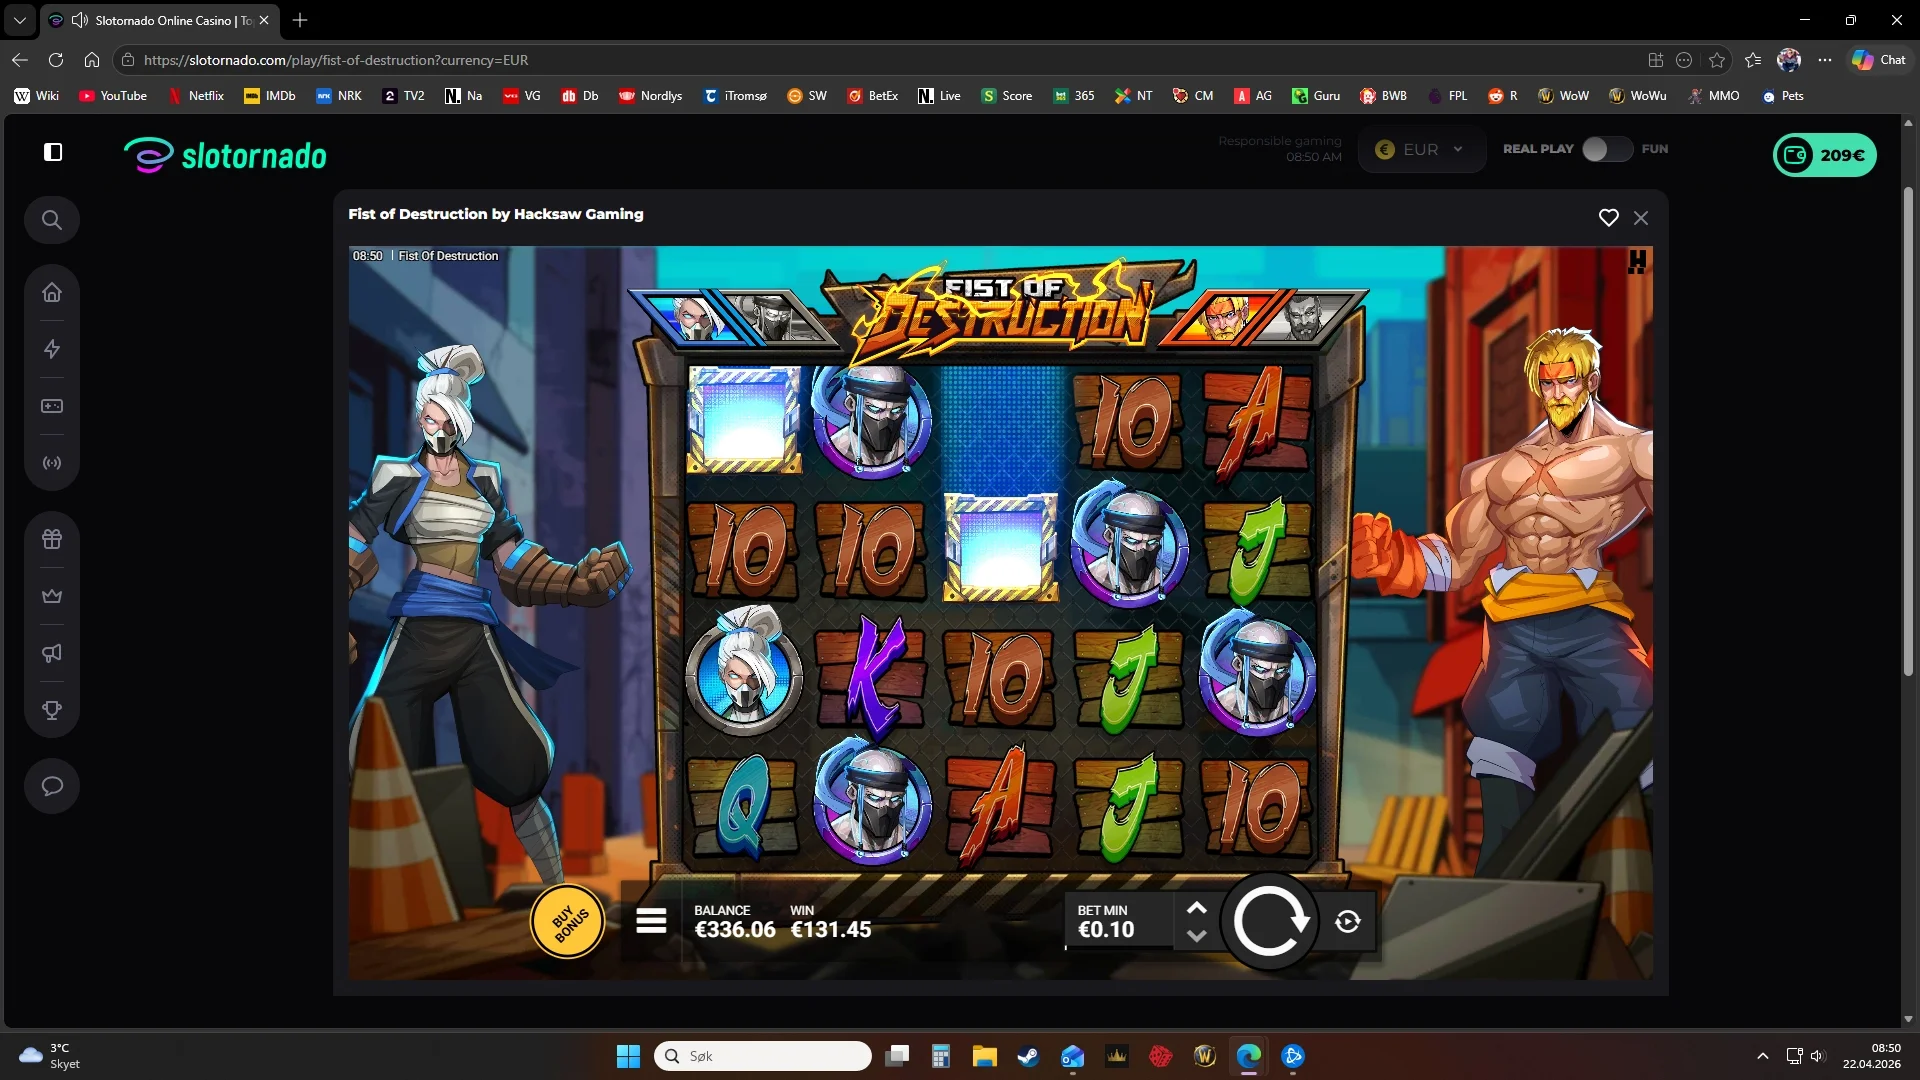Open the browser profile avatar

pos(1789,60)
